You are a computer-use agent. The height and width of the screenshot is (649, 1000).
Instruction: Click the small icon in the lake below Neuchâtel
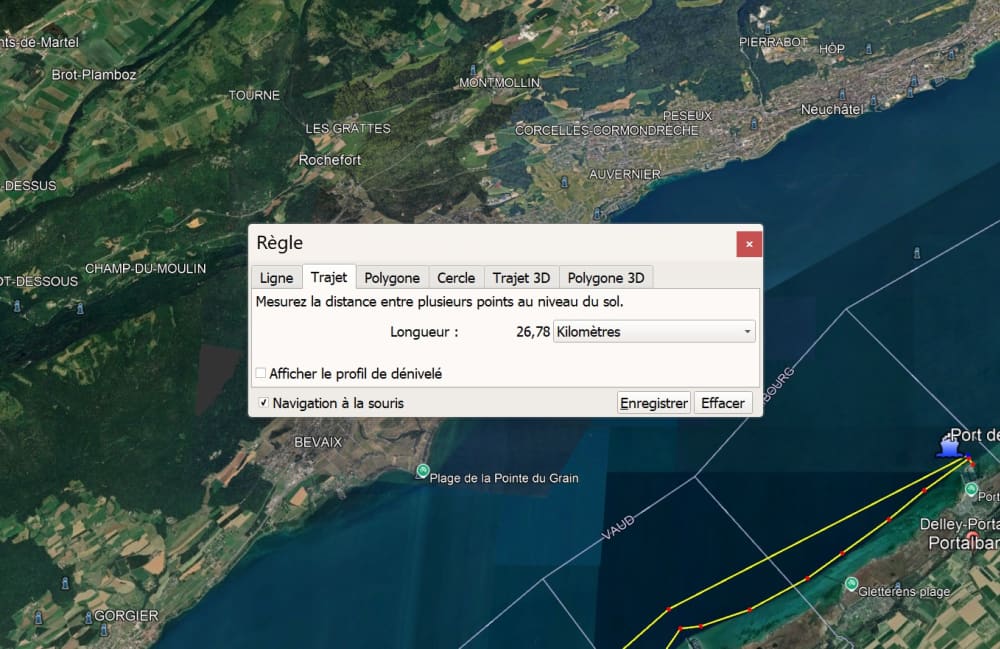[916, 253]
